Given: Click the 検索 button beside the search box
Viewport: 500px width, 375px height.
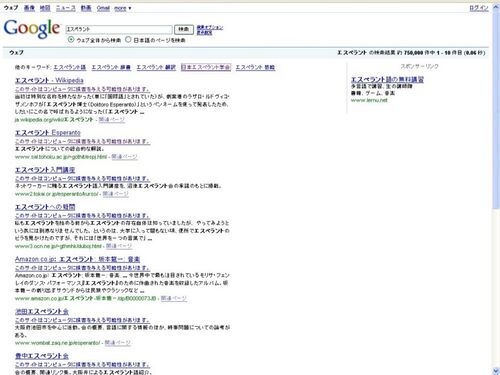Looking at the screenshot, I should click(184, 29).
